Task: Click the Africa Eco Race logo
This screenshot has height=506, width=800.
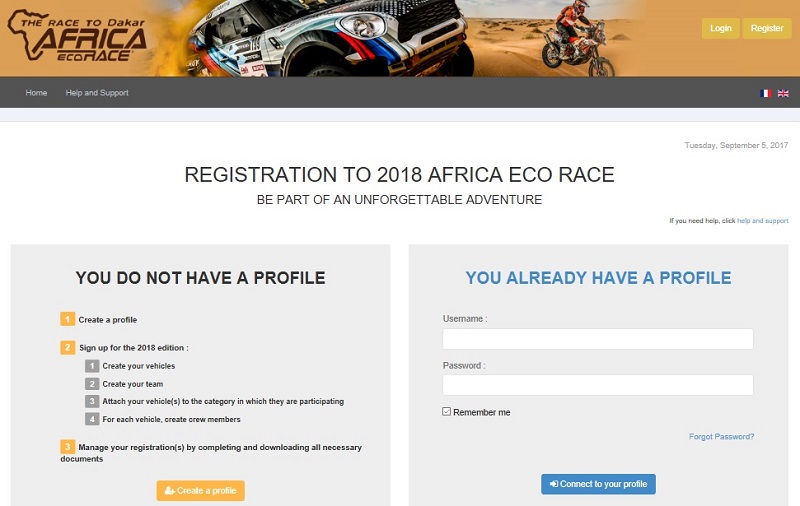Action: click(x=77, y=36)
